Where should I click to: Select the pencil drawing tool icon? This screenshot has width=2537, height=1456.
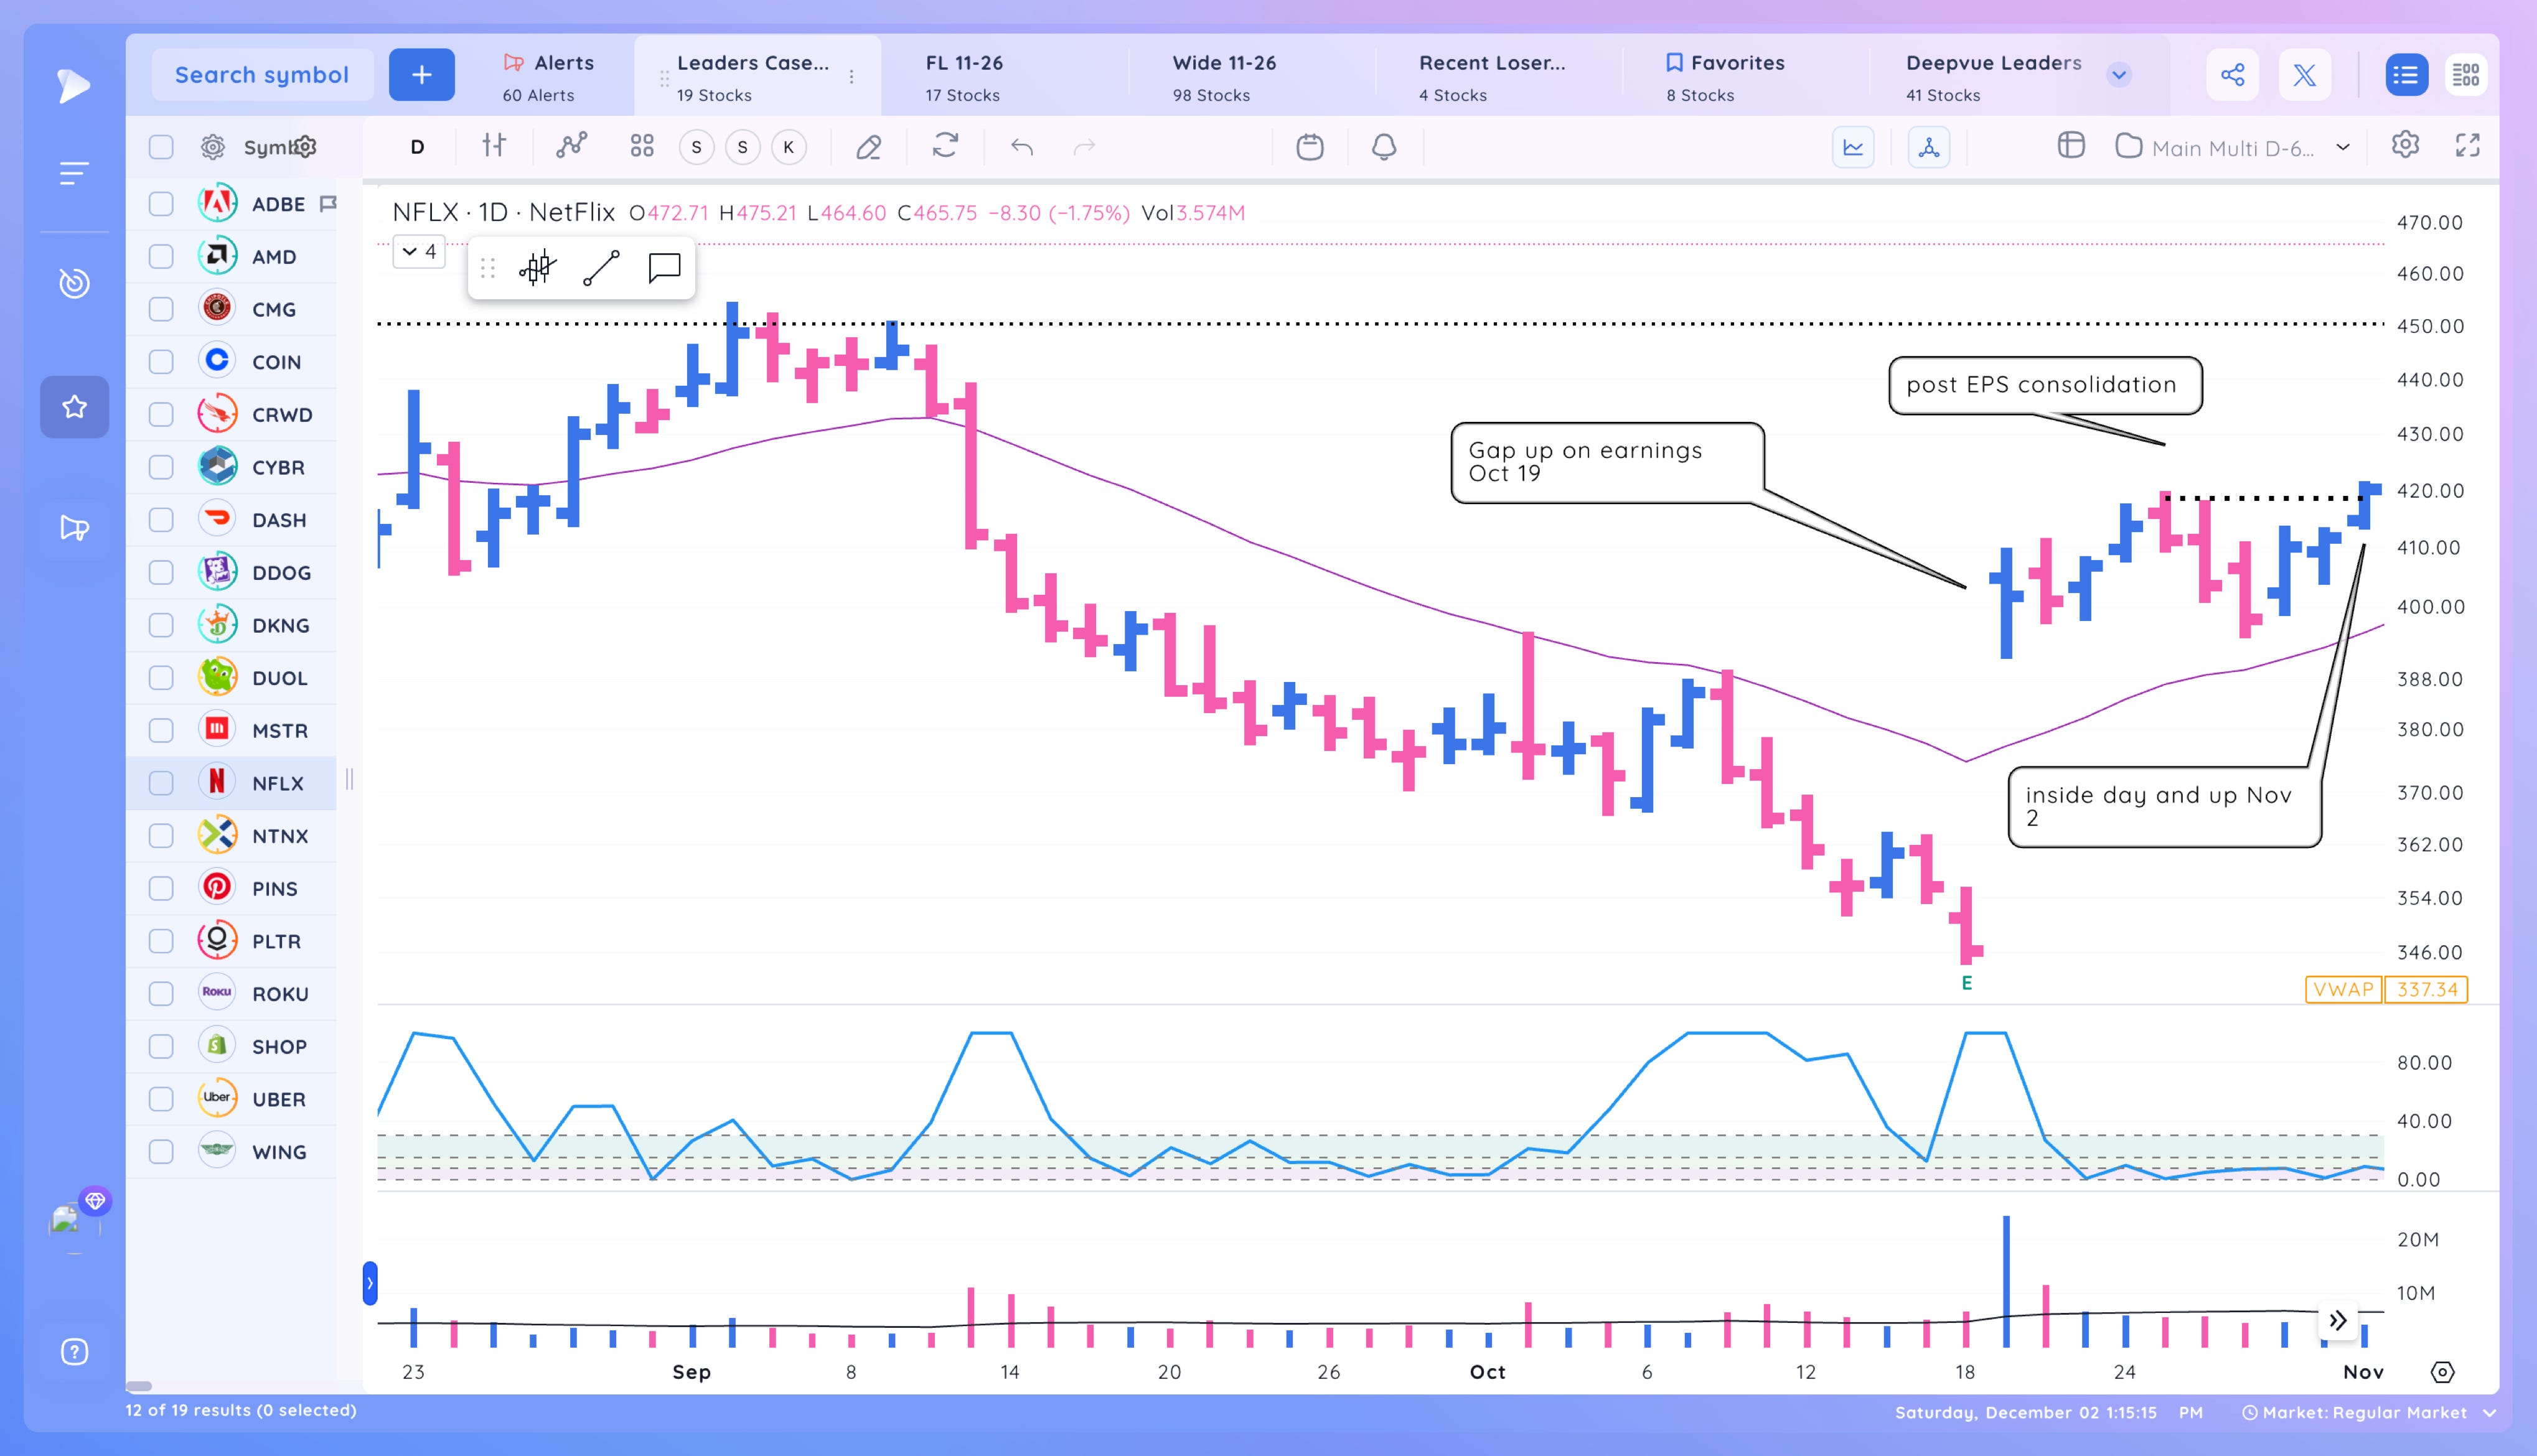pyautogui.click(x=868, y=147)
